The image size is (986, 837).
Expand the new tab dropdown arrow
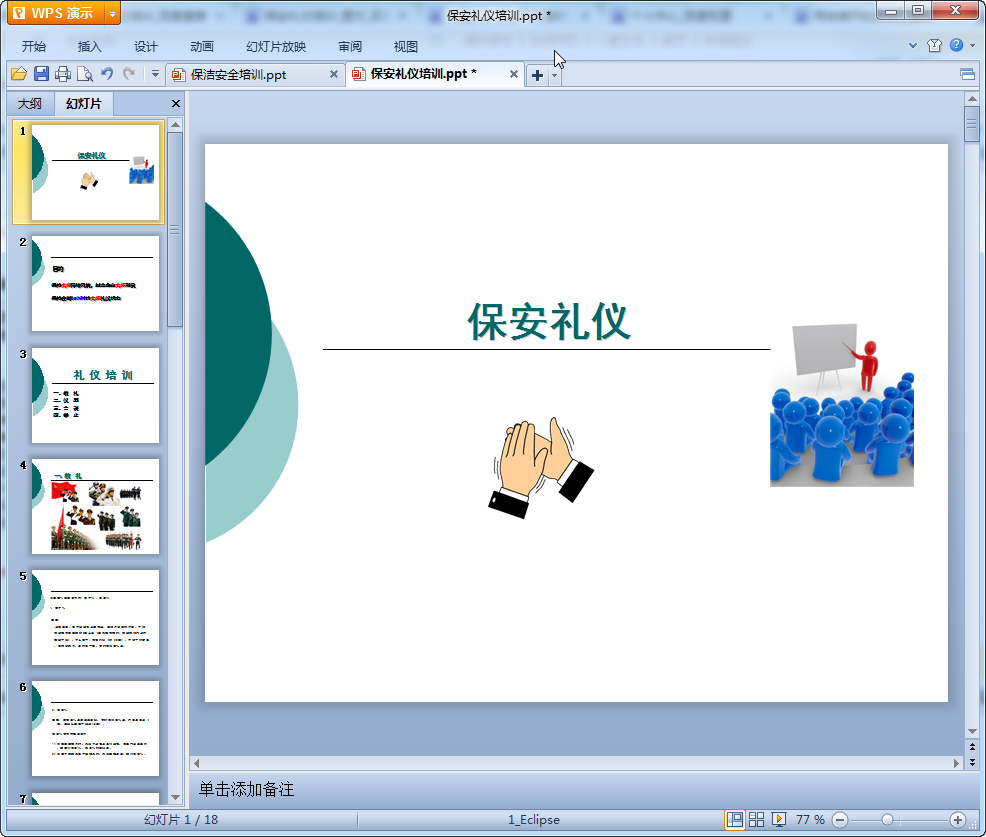coord(555,75)
